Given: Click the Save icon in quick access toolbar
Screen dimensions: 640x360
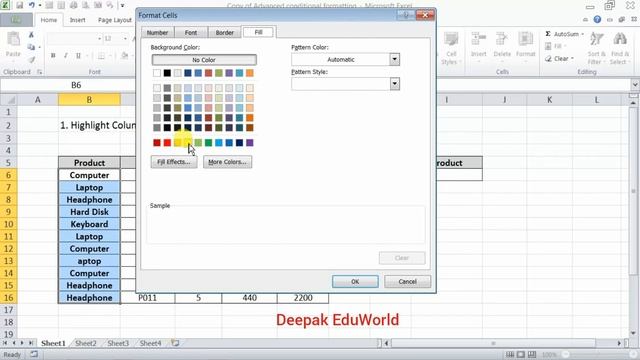Looking at the screenshot, I should [20, 5].
